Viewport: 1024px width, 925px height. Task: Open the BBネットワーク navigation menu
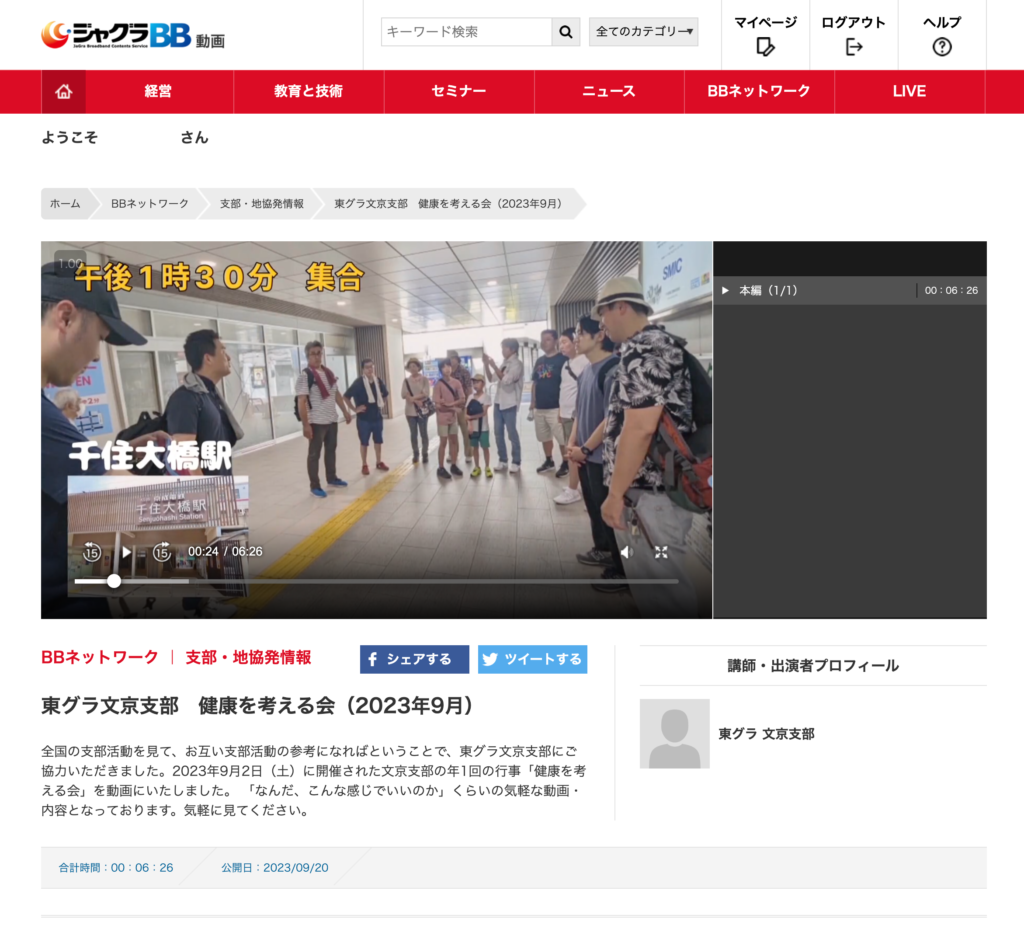coord(759,91)
